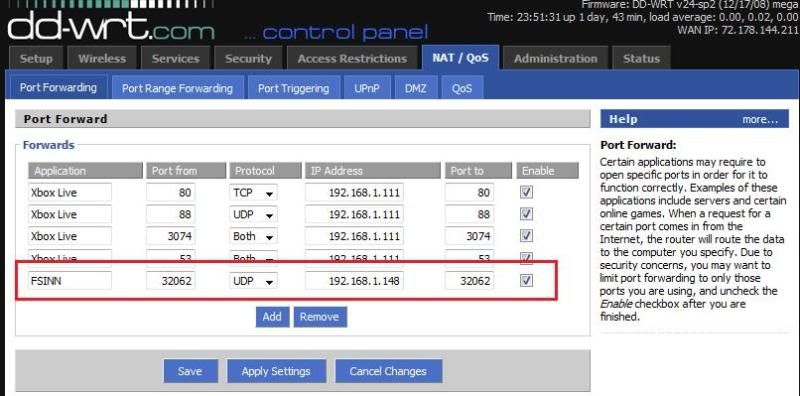Screen dimensions: 800x396
Task: Open Access Restrictions tab
Action: tap(353, 59)
